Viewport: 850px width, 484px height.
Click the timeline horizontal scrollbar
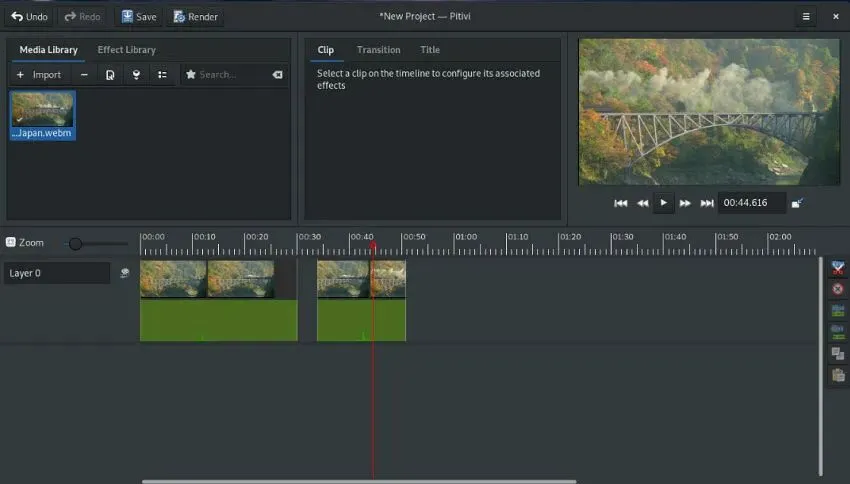pos(359,481)
